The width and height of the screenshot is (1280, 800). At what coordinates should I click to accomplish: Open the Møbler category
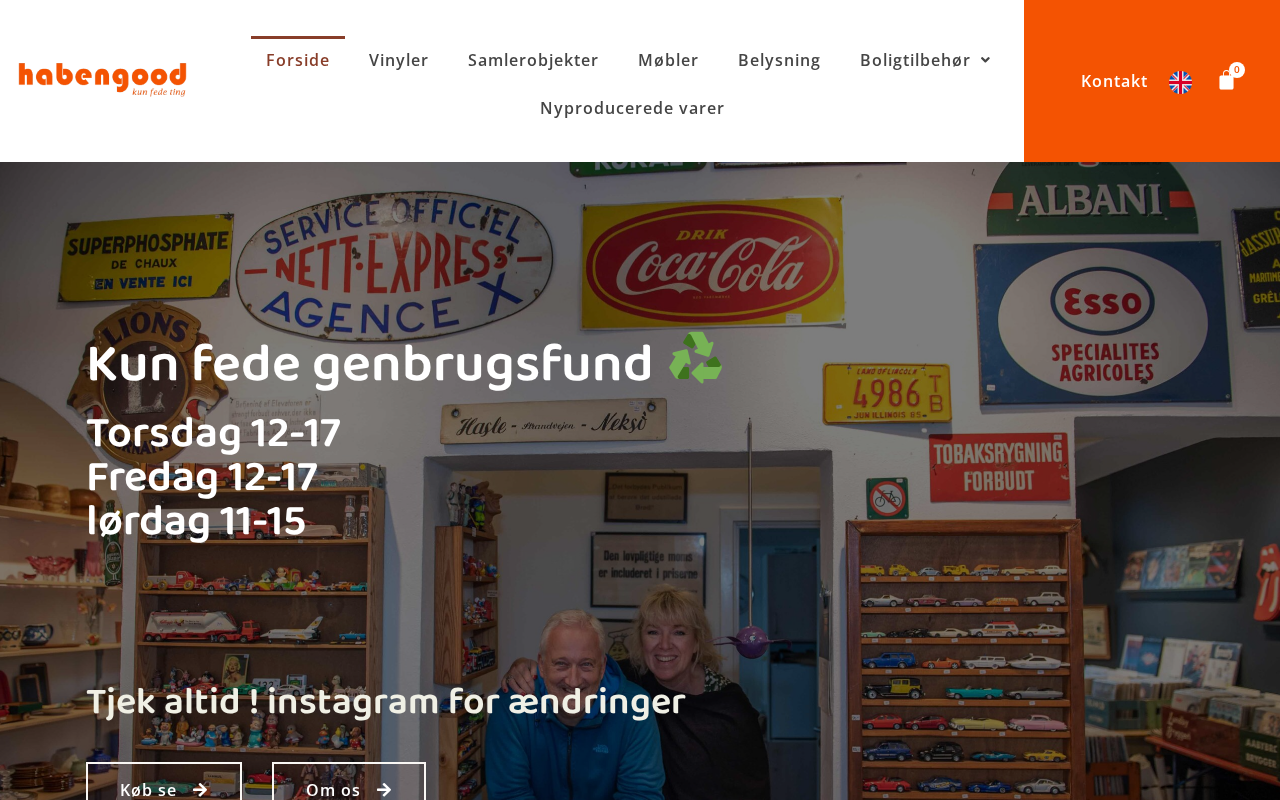pos(668,60)
